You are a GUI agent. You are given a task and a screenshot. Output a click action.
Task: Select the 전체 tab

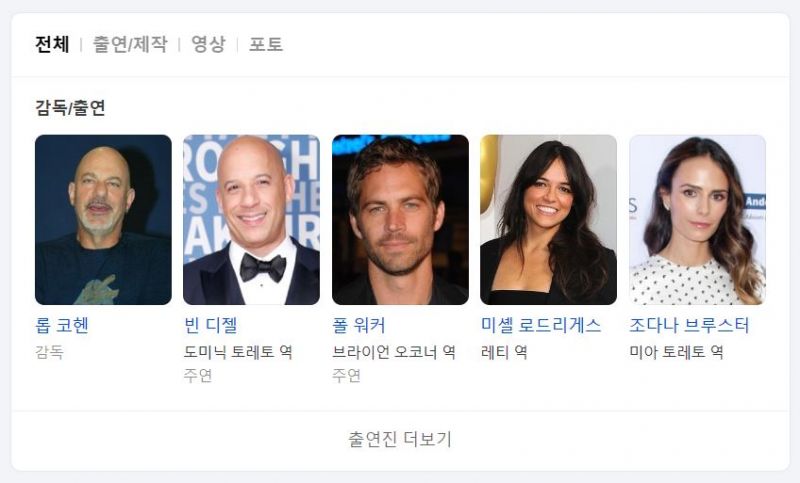52,44
